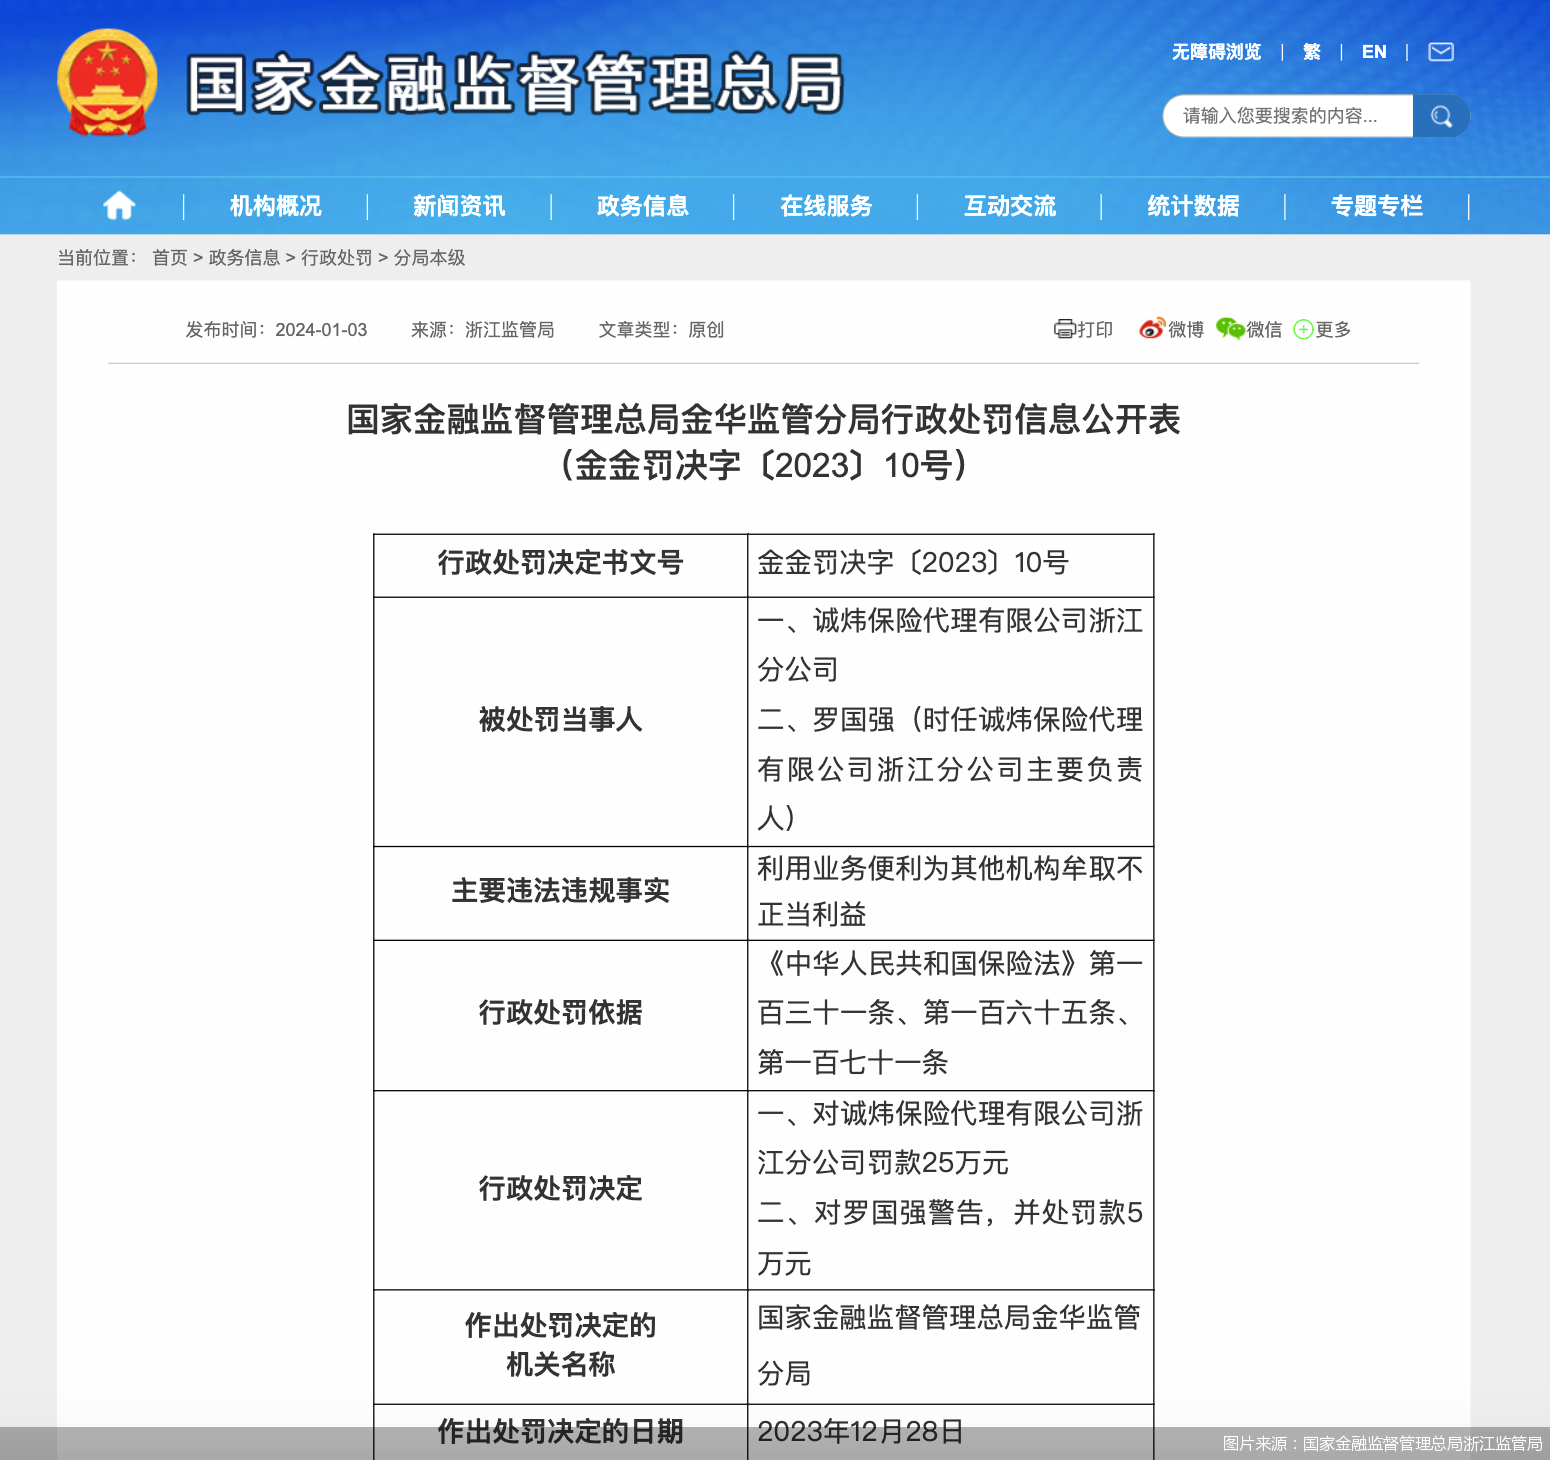Click the 打印 text label

click(1095, 329)
